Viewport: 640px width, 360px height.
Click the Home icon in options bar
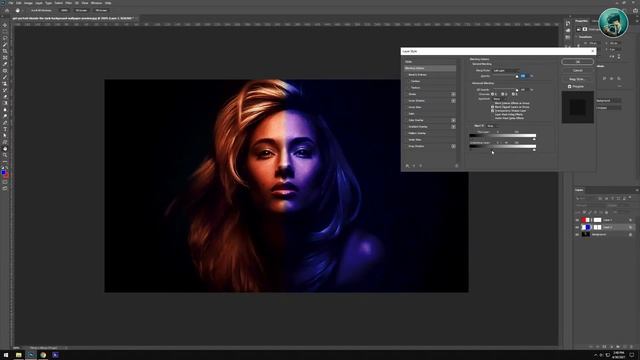7,11
